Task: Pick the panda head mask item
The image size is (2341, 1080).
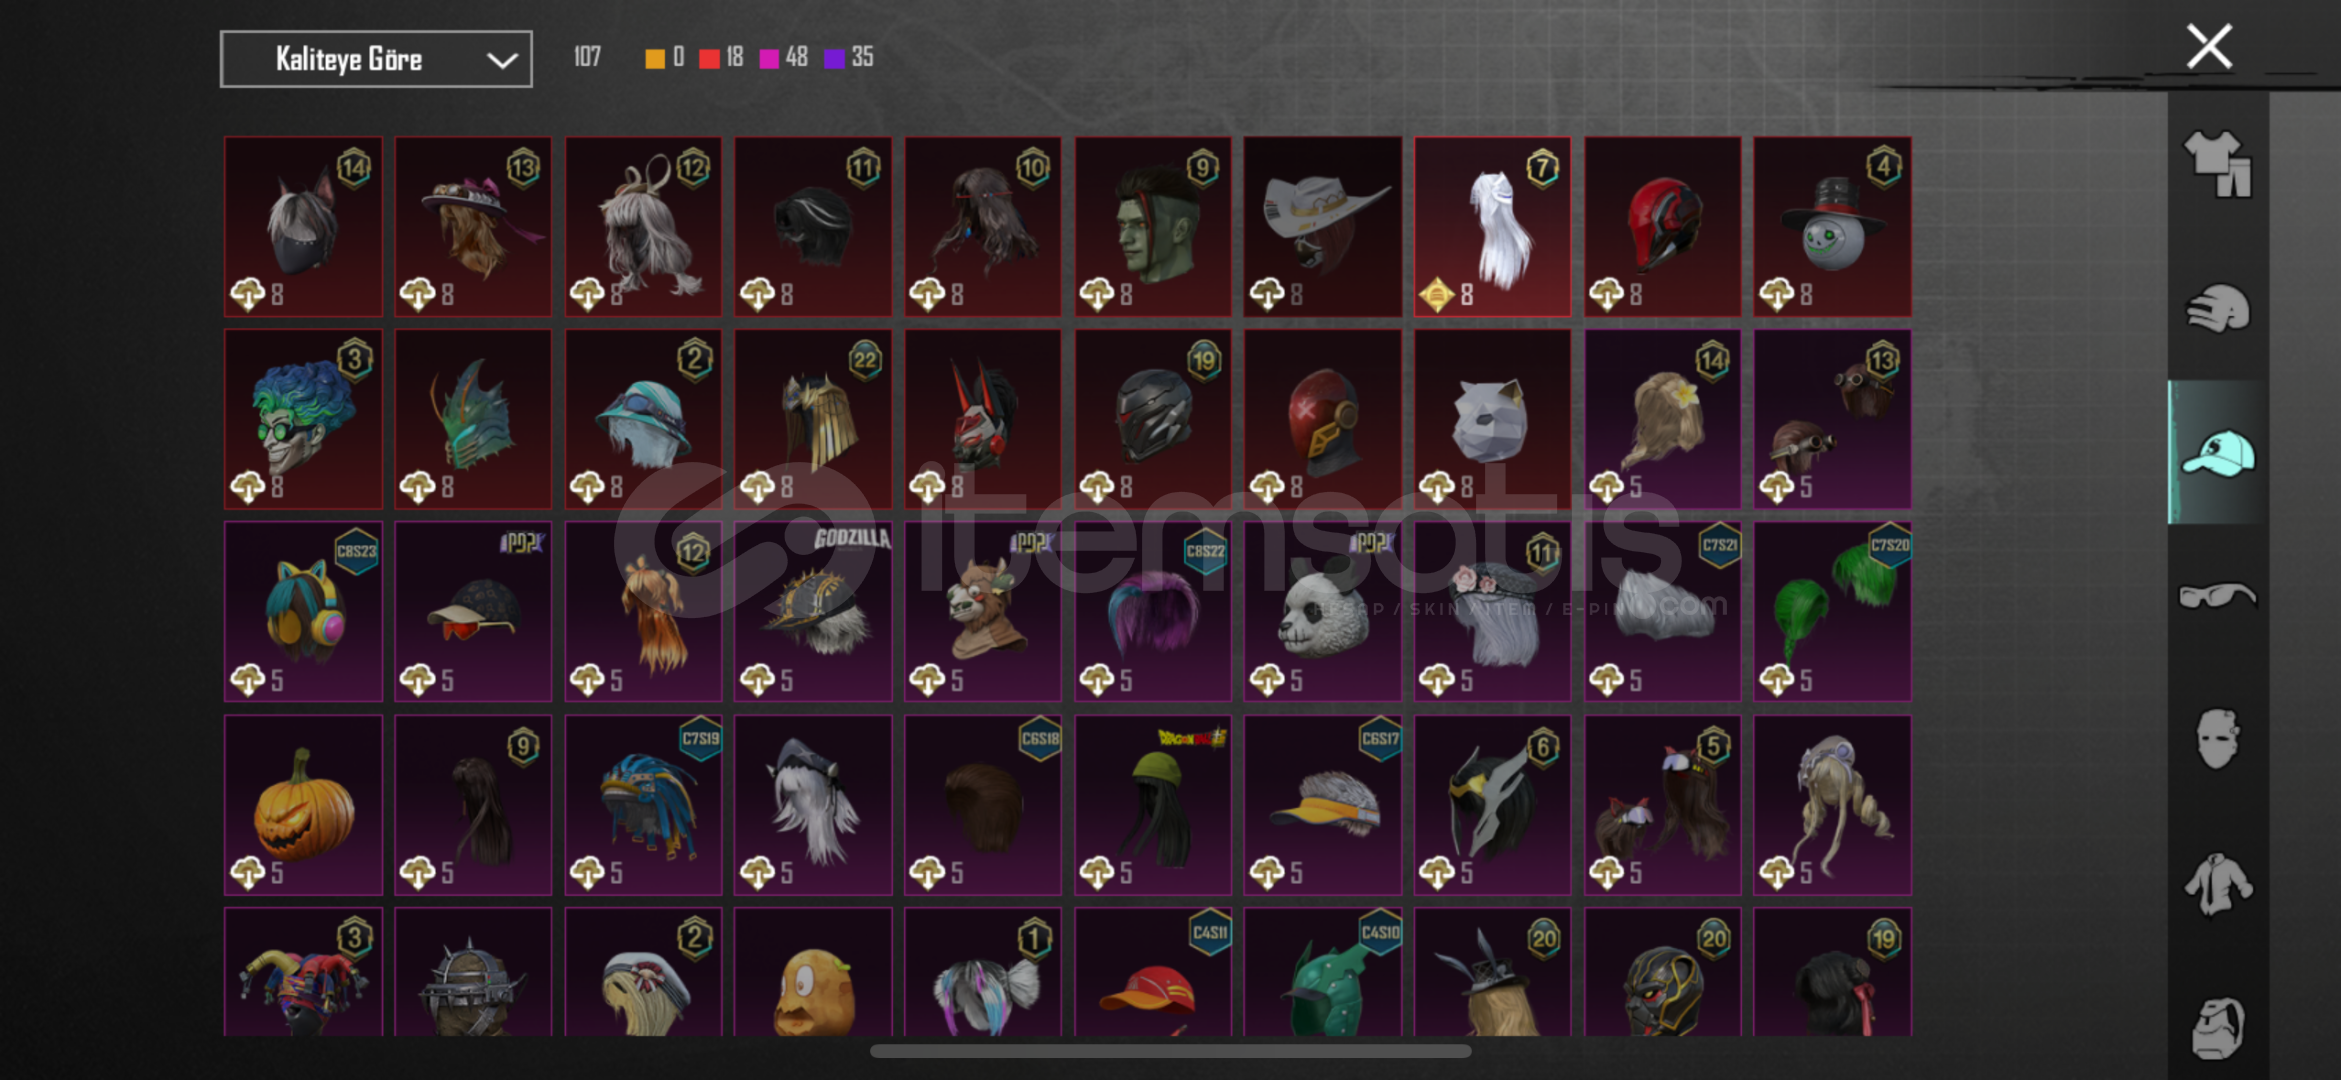Action: click(1322, 612)
